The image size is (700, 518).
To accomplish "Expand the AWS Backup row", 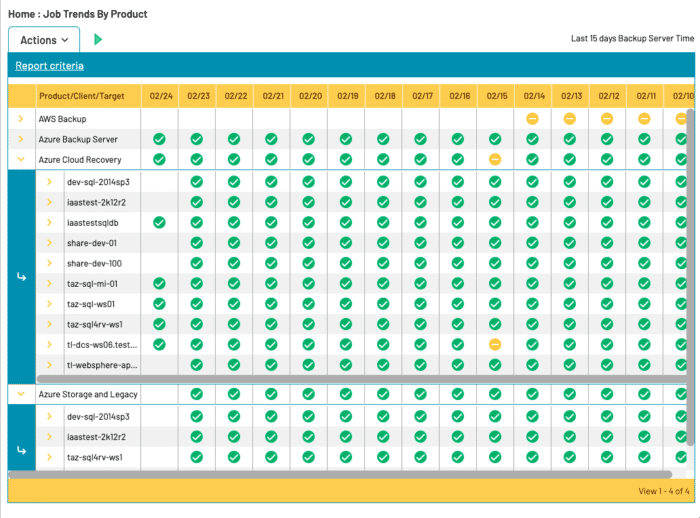I will 21,119.
